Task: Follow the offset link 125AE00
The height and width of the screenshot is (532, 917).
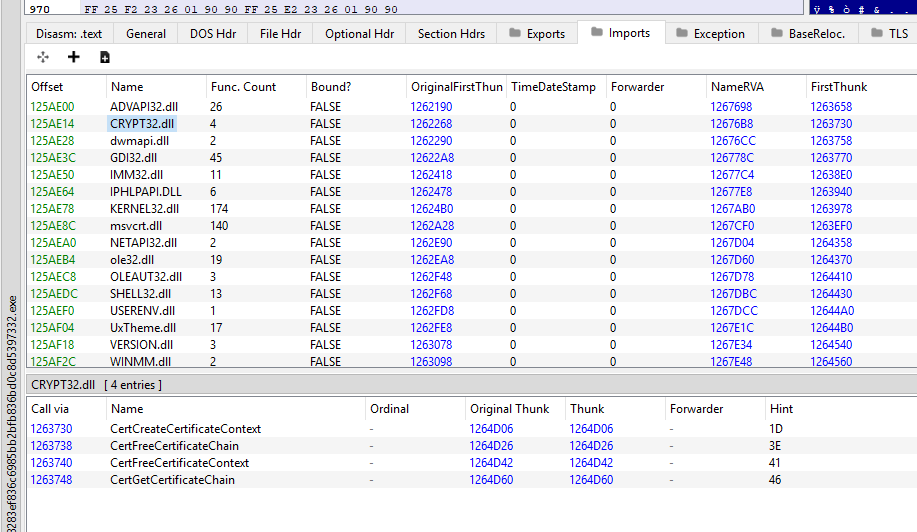Action: tap(52, 107)
